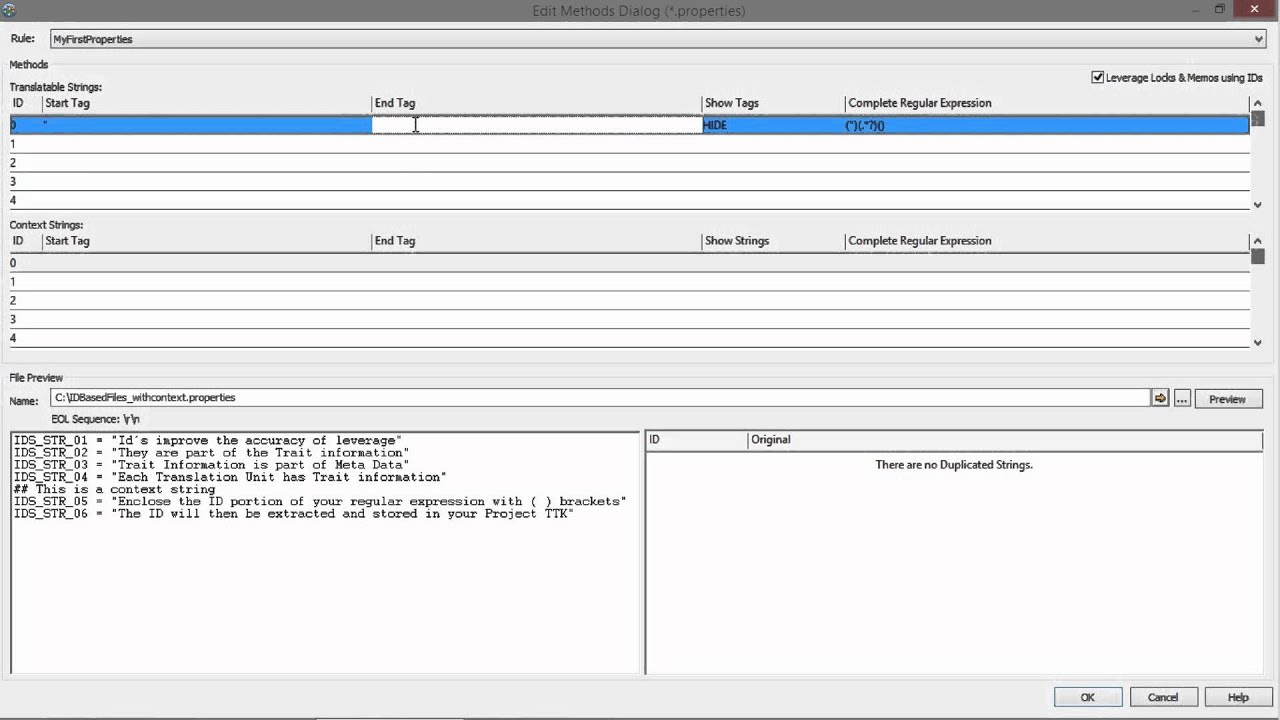The width and height of the screenshot is (1280, 720).
Task: Click the IDS_STR_01 line in file preview
Action: (x=207, y=441)
